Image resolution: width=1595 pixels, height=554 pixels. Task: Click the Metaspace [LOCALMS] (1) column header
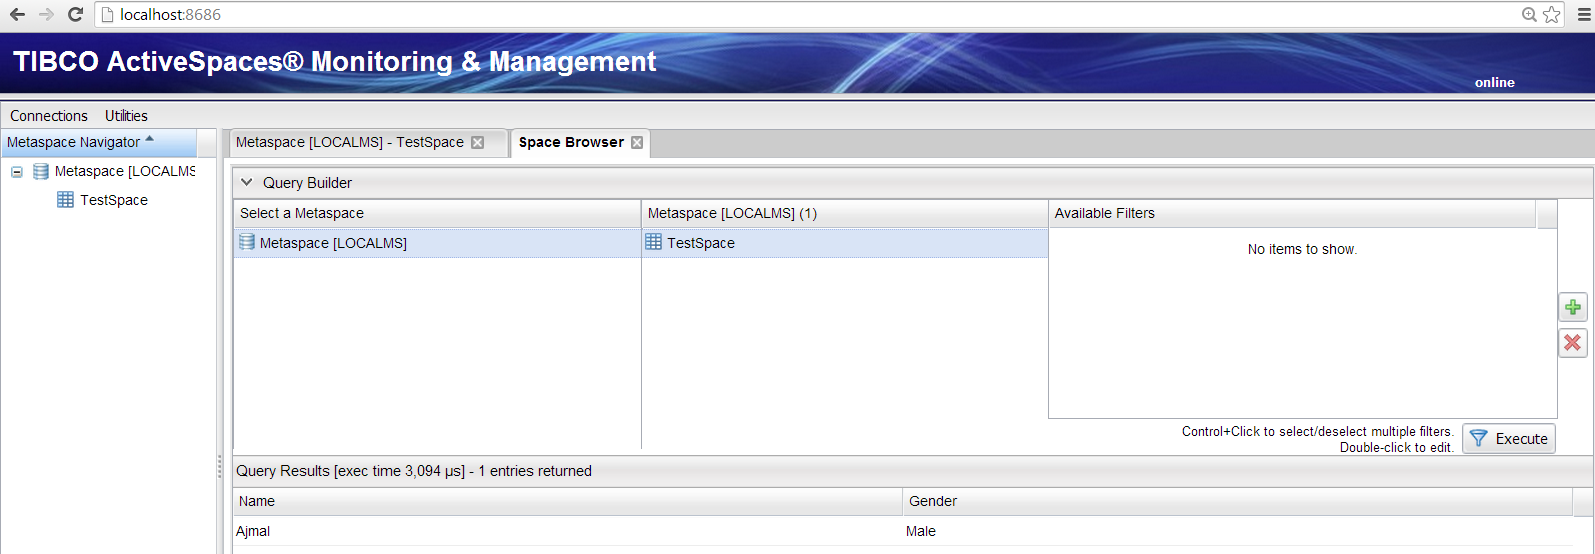[844, 213]
